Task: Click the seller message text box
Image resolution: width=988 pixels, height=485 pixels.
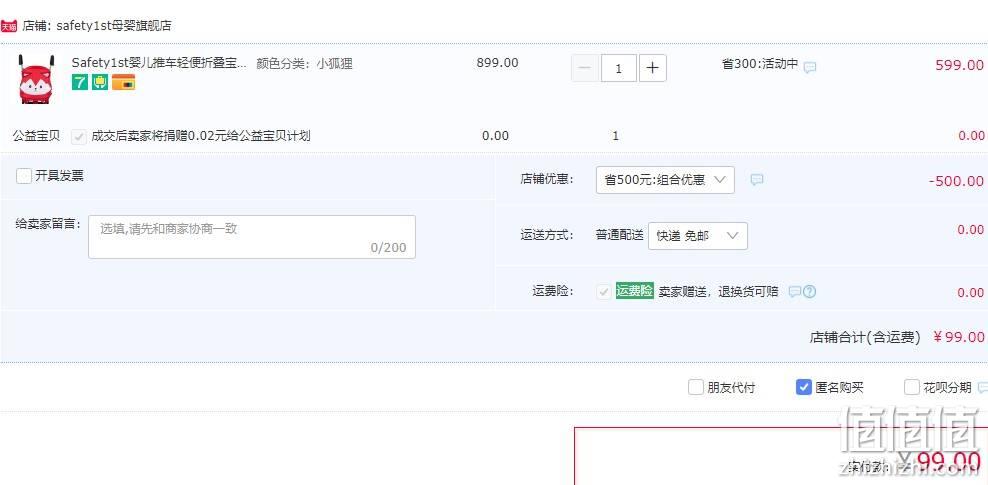Action: coord(252,237)
